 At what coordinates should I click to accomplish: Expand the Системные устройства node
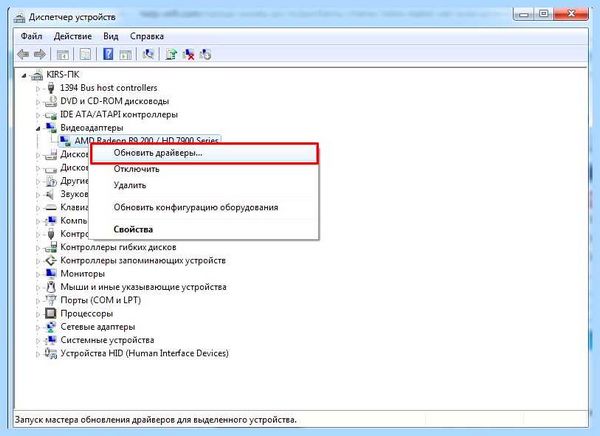tap(38, 341)
